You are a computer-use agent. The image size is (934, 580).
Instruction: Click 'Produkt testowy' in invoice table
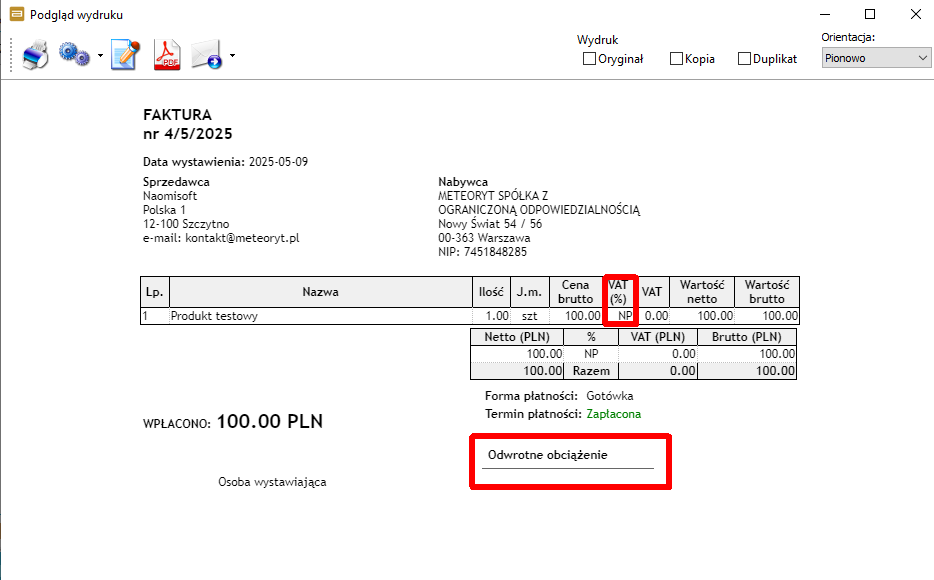click(214, 316)
